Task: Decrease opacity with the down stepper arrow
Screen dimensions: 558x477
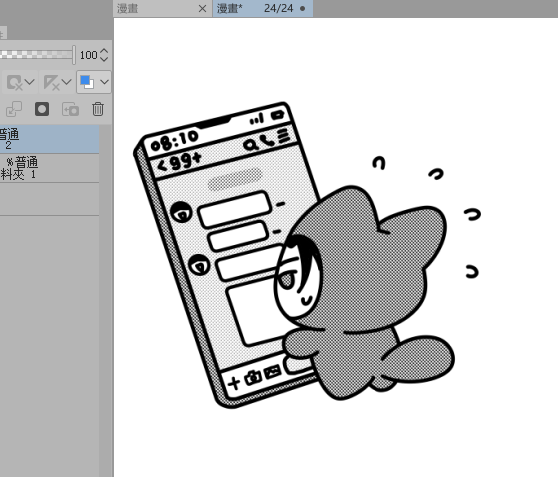Action: click(104, 59)
